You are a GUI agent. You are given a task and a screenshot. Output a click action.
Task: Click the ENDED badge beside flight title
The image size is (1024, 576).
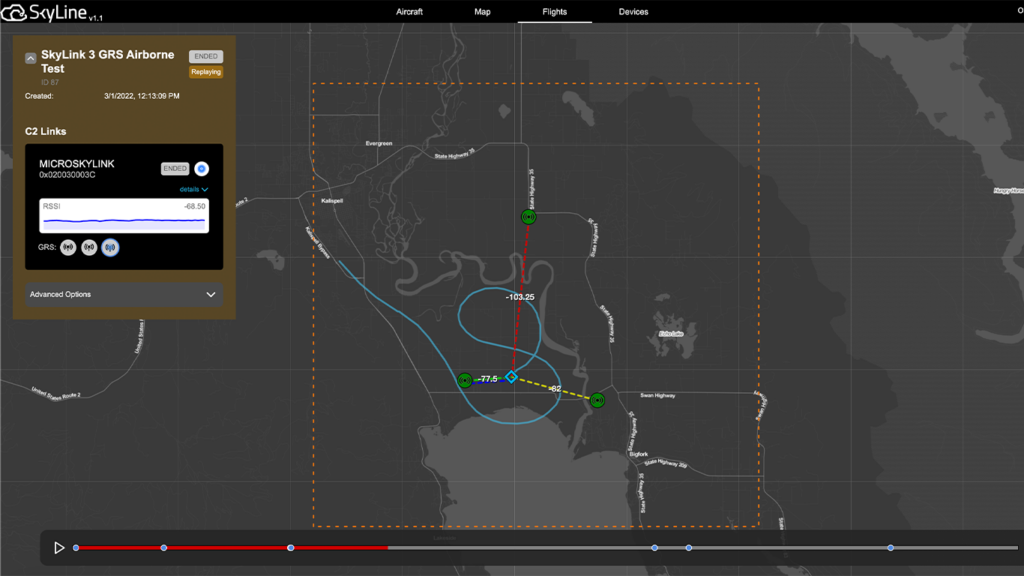(206, 56)
